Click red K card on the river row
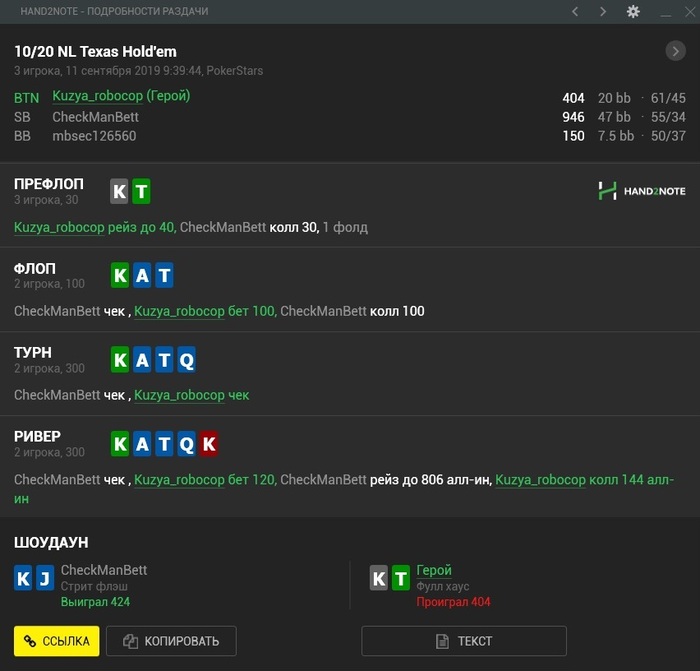The height and width of the screenshot is (671, 700). pyautogui.click(x=209, y=444)
